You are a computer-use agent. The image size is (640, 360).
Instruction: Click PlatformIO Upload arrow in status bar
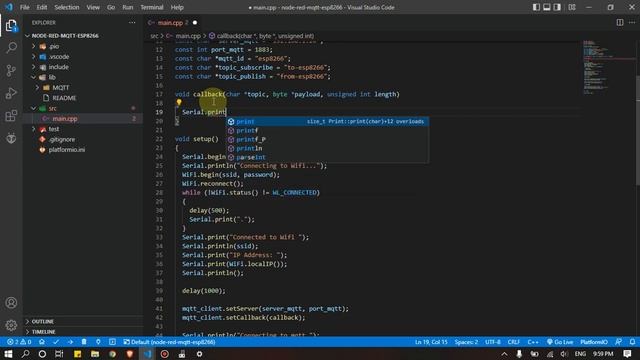point(70,342)
